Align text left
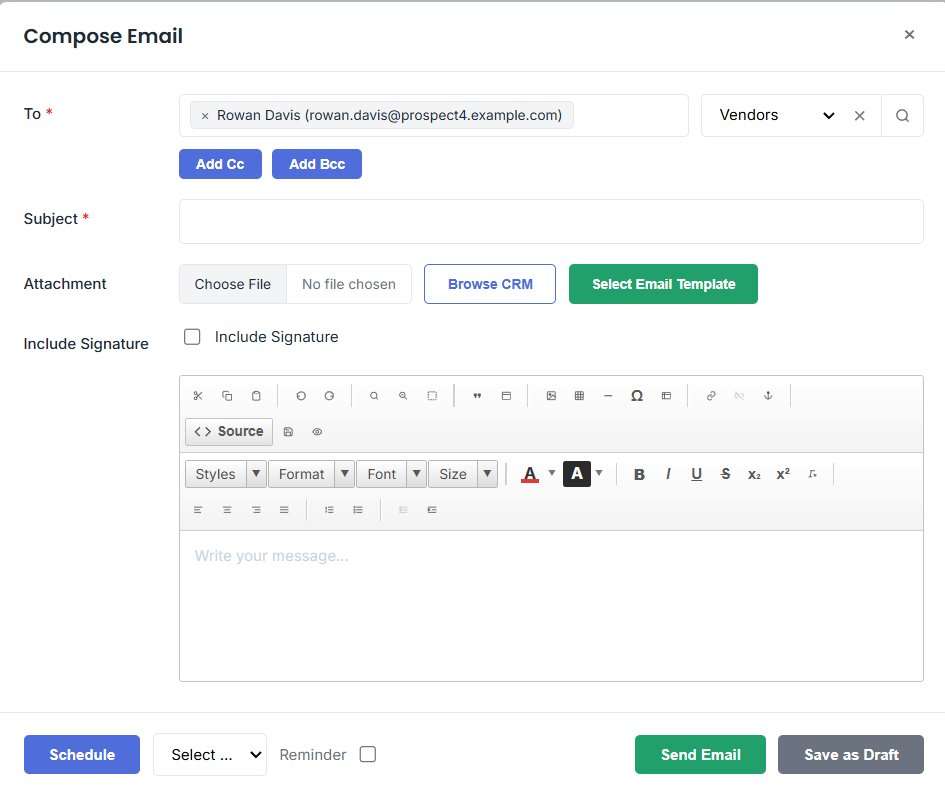Image resolution: width=945 pixels, height=792 pixels. click(x=198, y=510)
